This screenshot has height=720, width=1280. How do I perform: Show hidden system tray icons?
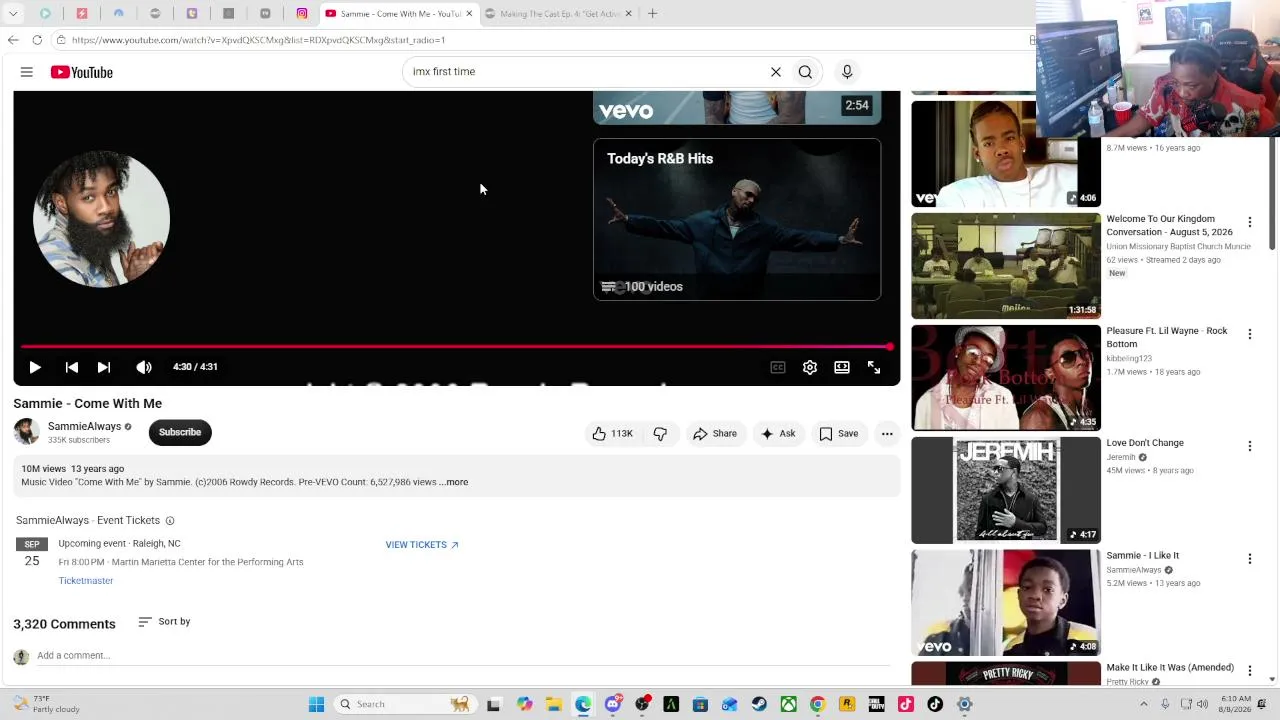click(1144, 704)
